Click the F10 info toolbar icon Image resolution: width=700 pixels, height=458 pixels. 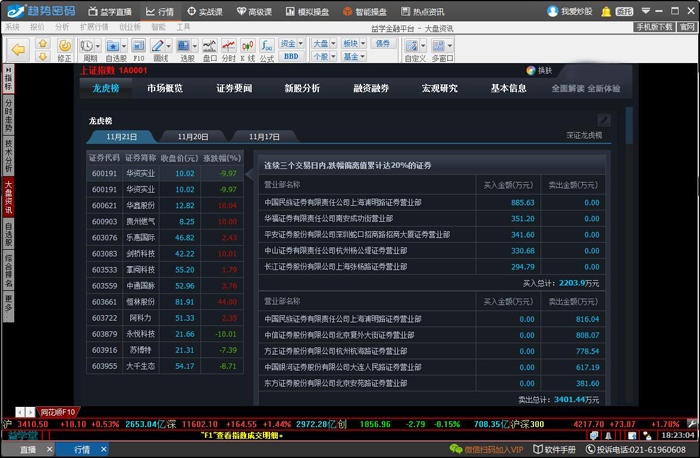pyautogui.click(x=139, y=48)
